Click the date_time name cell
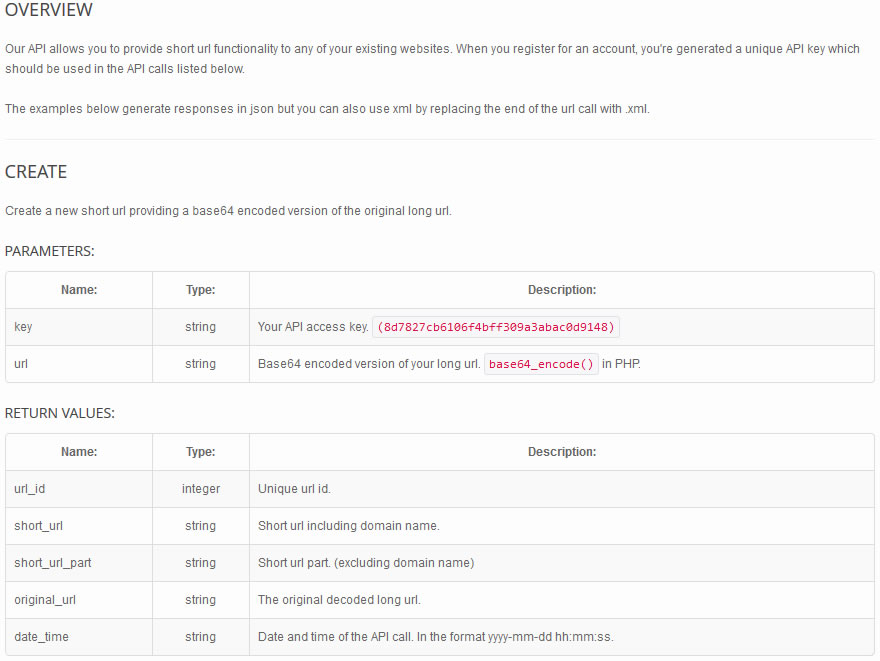 (79, 637)
